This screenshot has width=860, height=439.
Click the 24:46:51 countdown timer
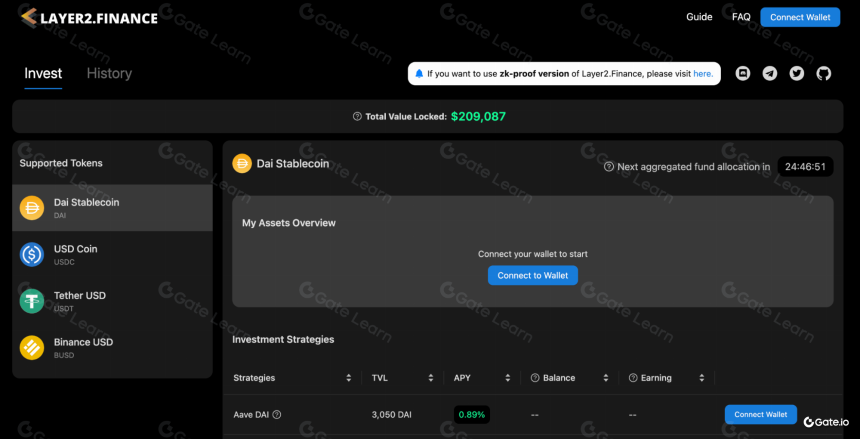pos(805,167)
